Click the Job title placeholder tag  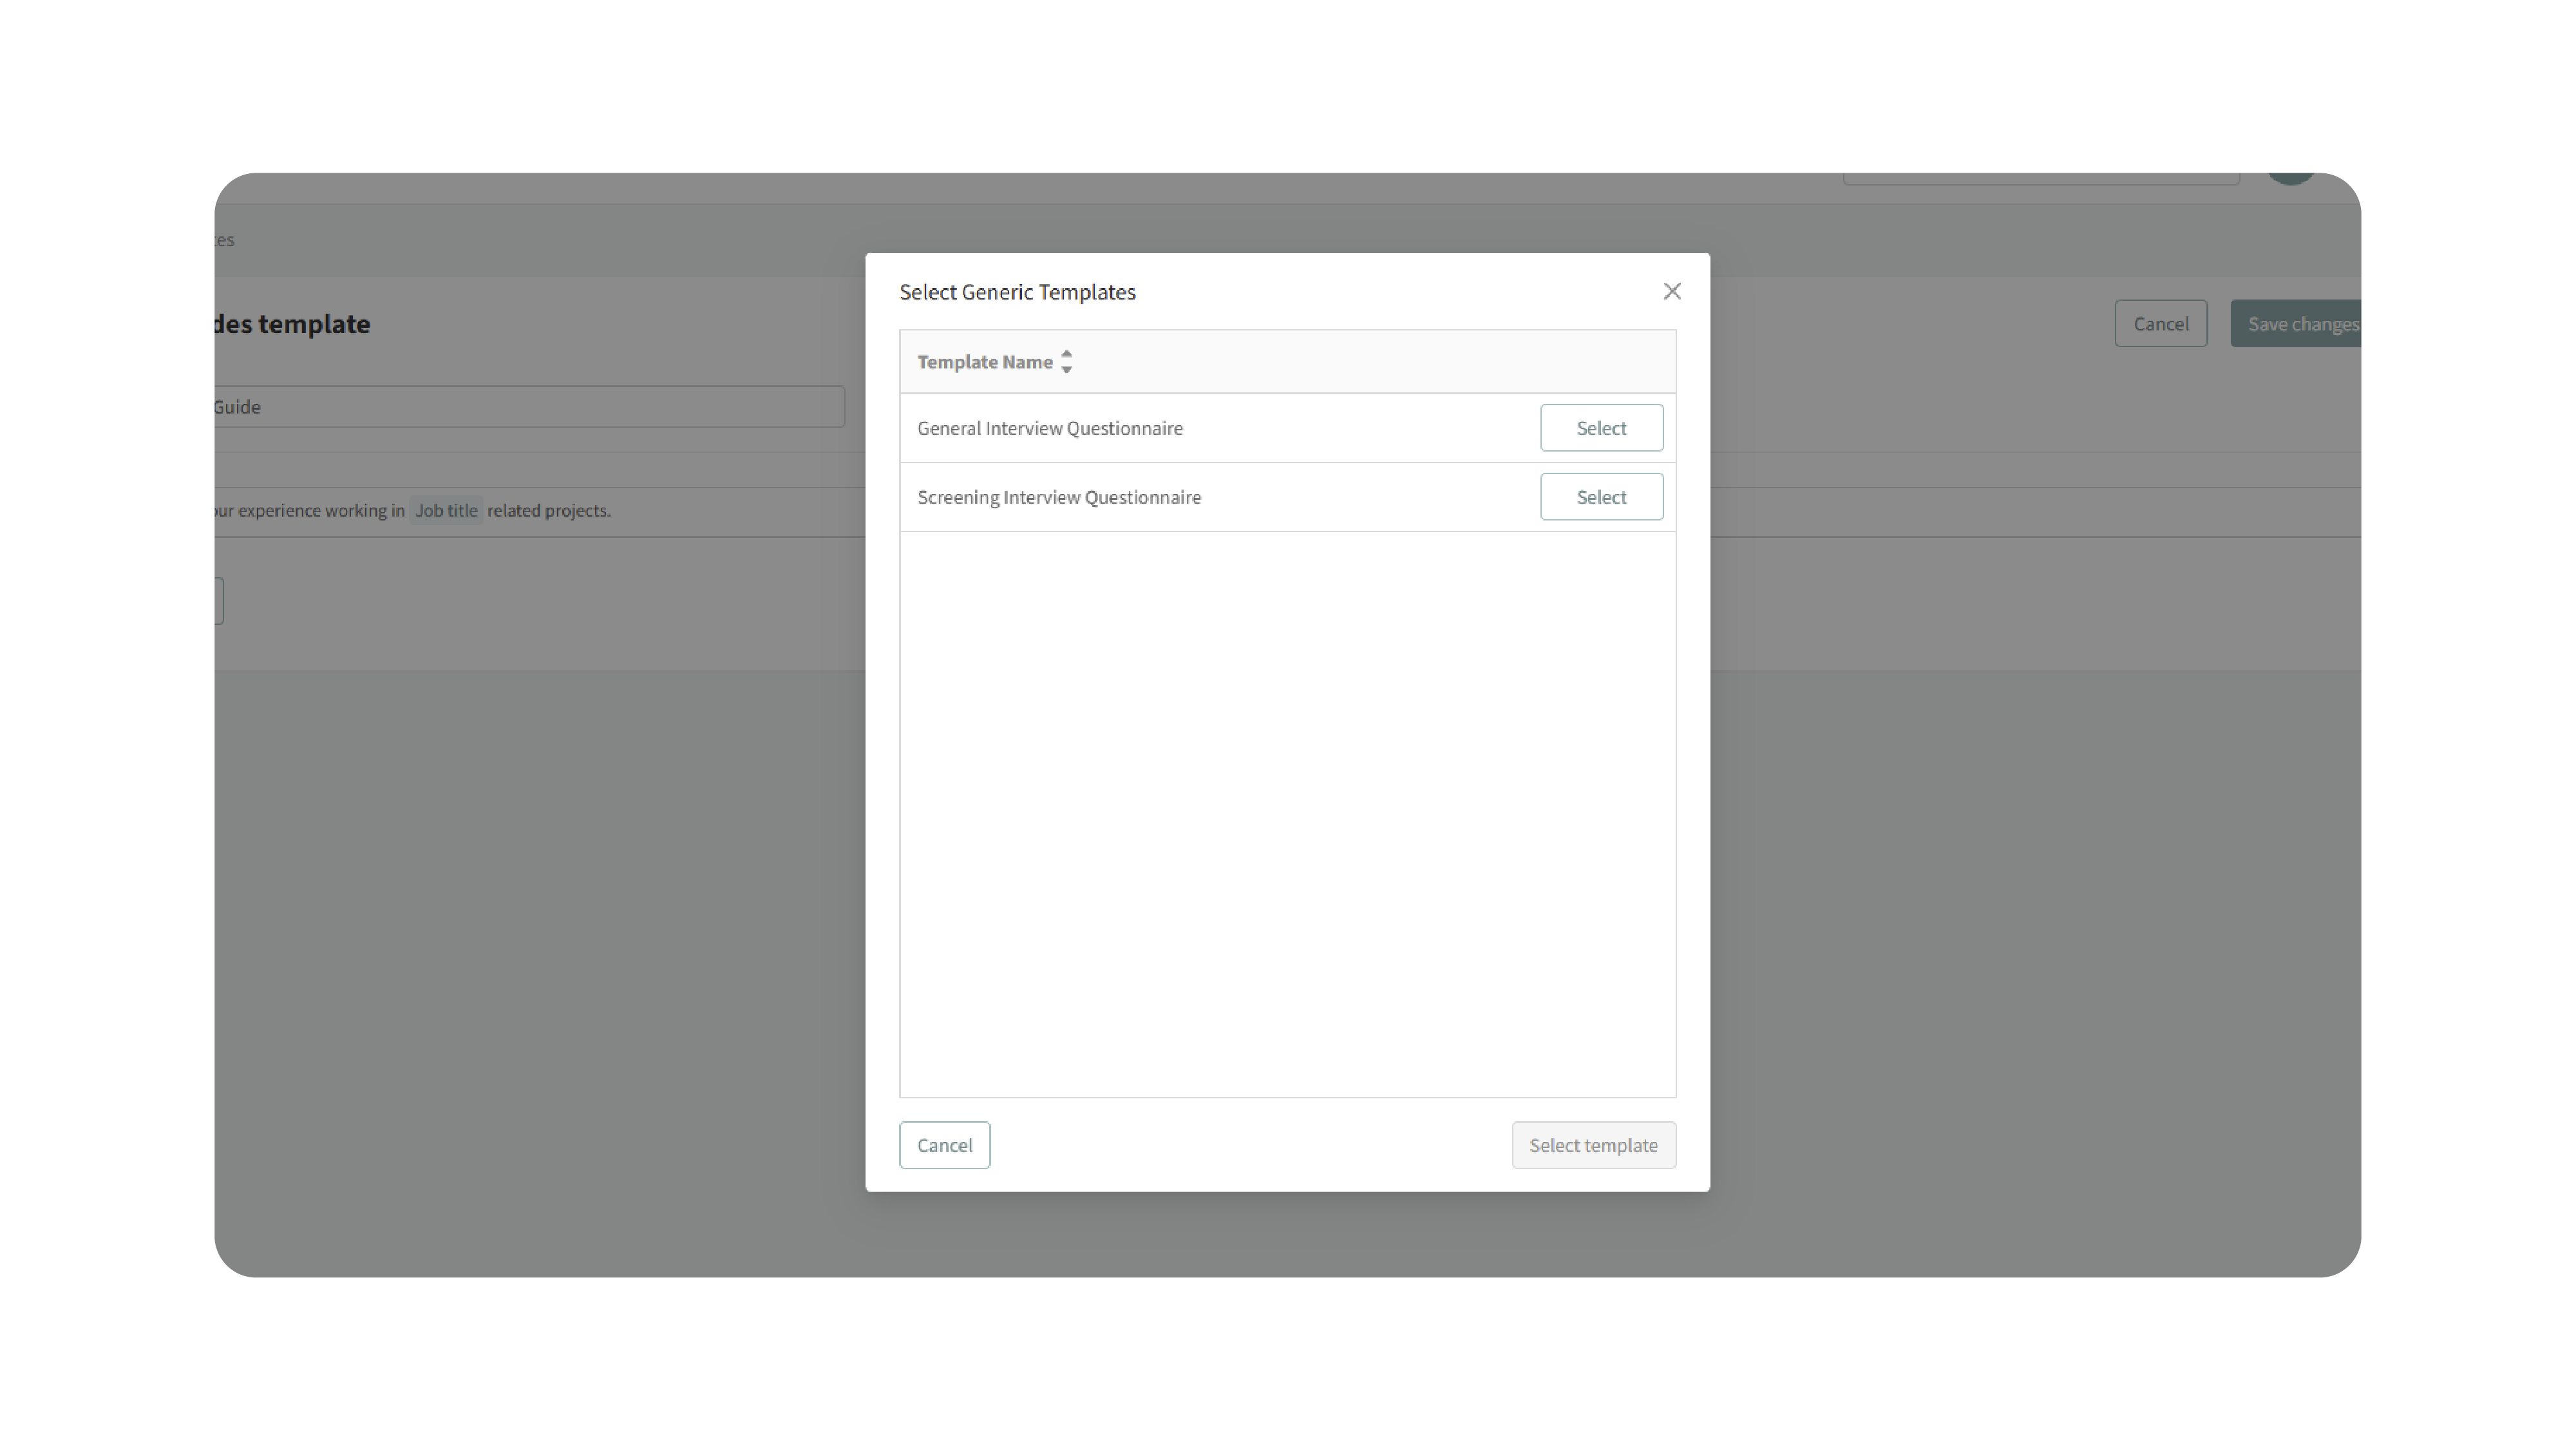click(446, 510)
